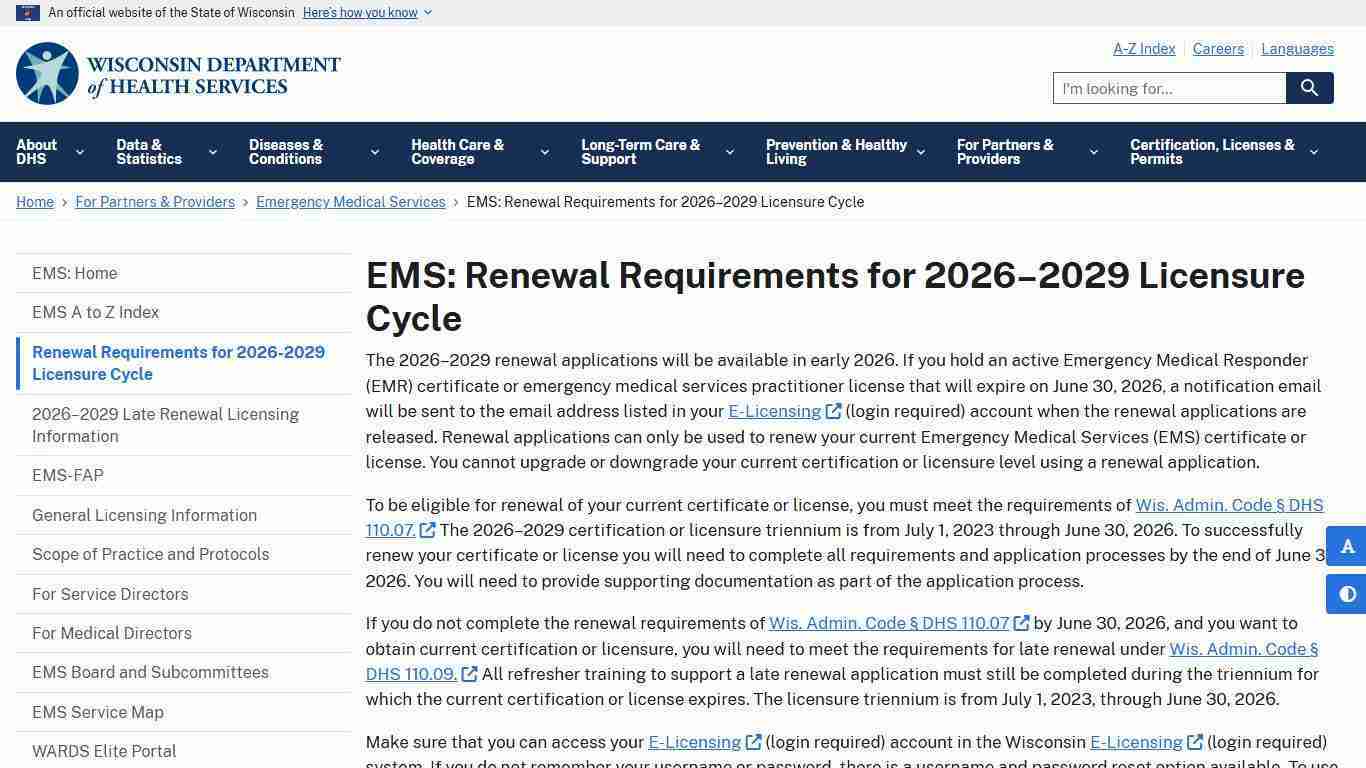Select WARDS Elite Portal in the sidebar
1366x768 pixels.
pos(104,751)
